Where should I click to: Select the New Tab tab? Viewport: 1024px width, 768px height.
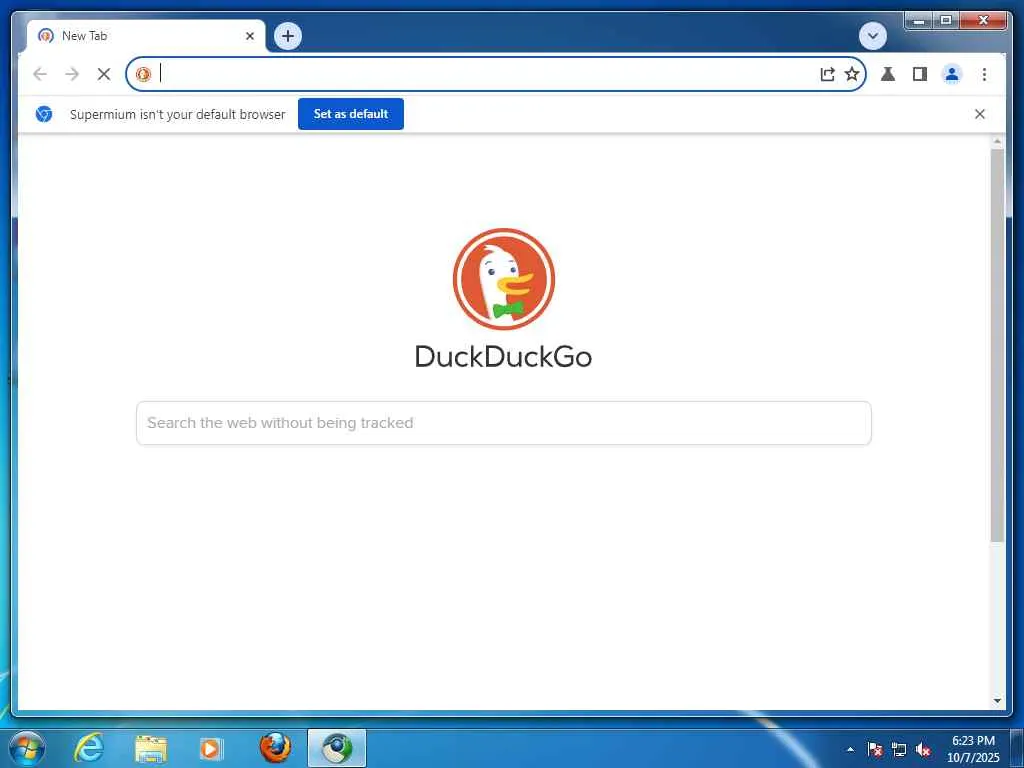click(146, 36)
